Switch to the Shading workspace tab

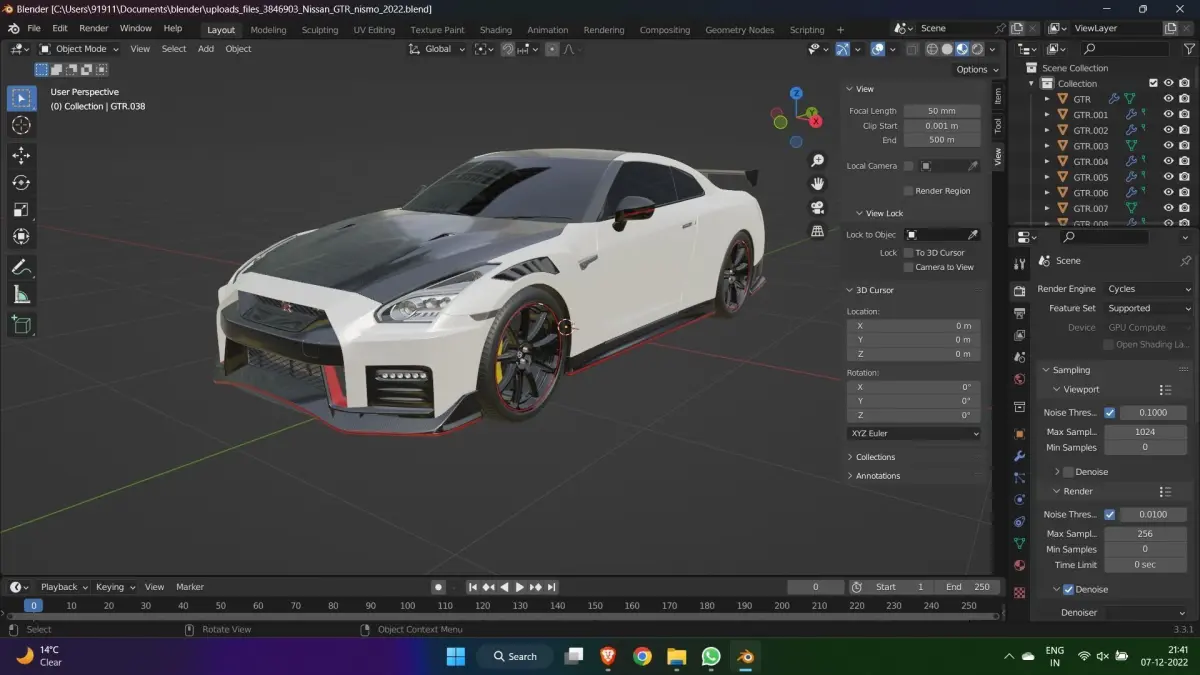point(496,30)
